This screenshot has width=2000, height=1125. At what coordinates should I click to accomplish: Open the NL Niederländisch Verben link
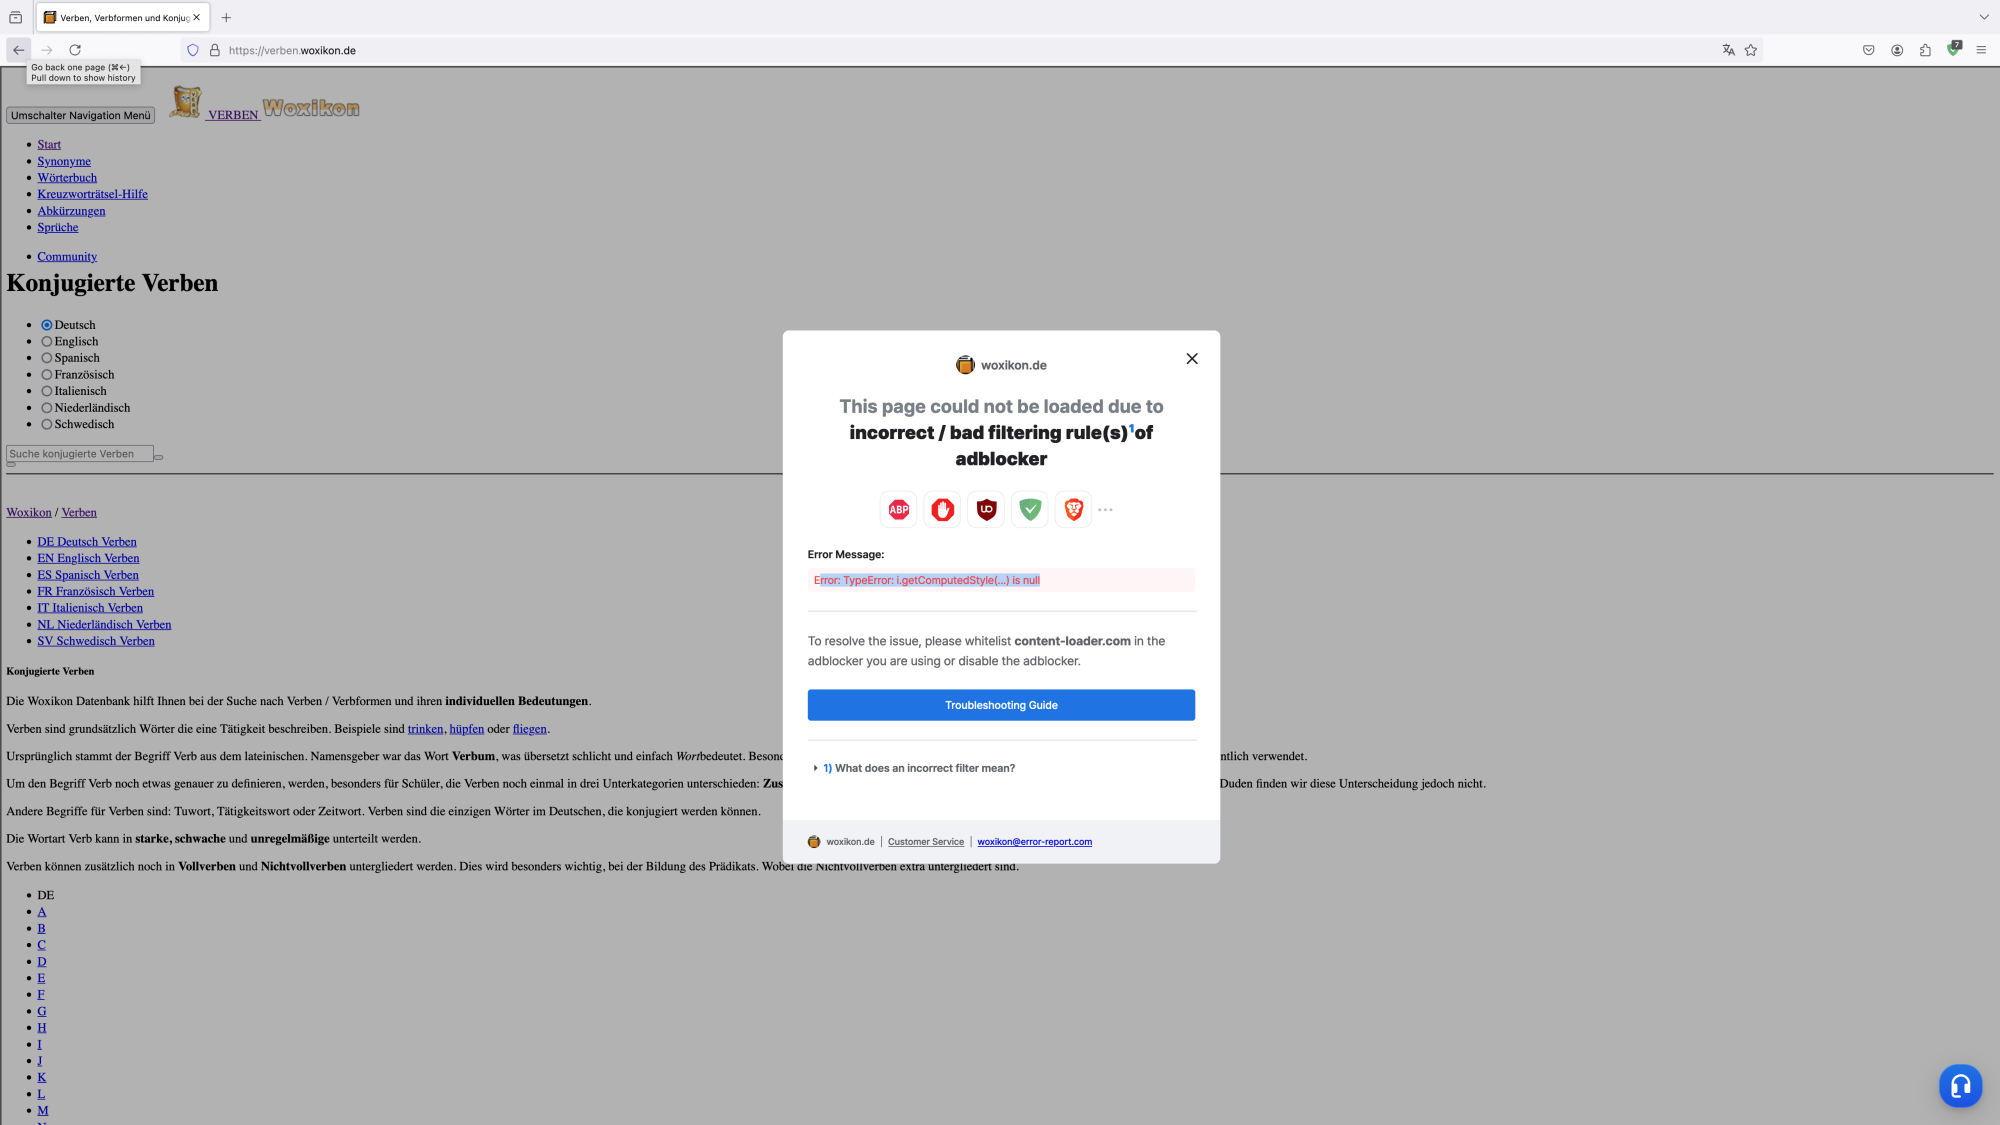[104, 625]
